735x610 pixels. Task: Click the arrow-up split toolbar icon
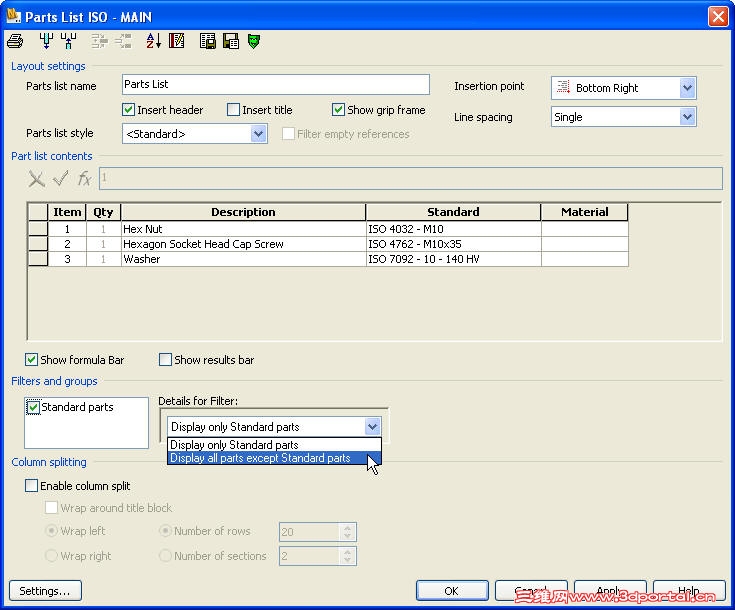click(69, 41)
